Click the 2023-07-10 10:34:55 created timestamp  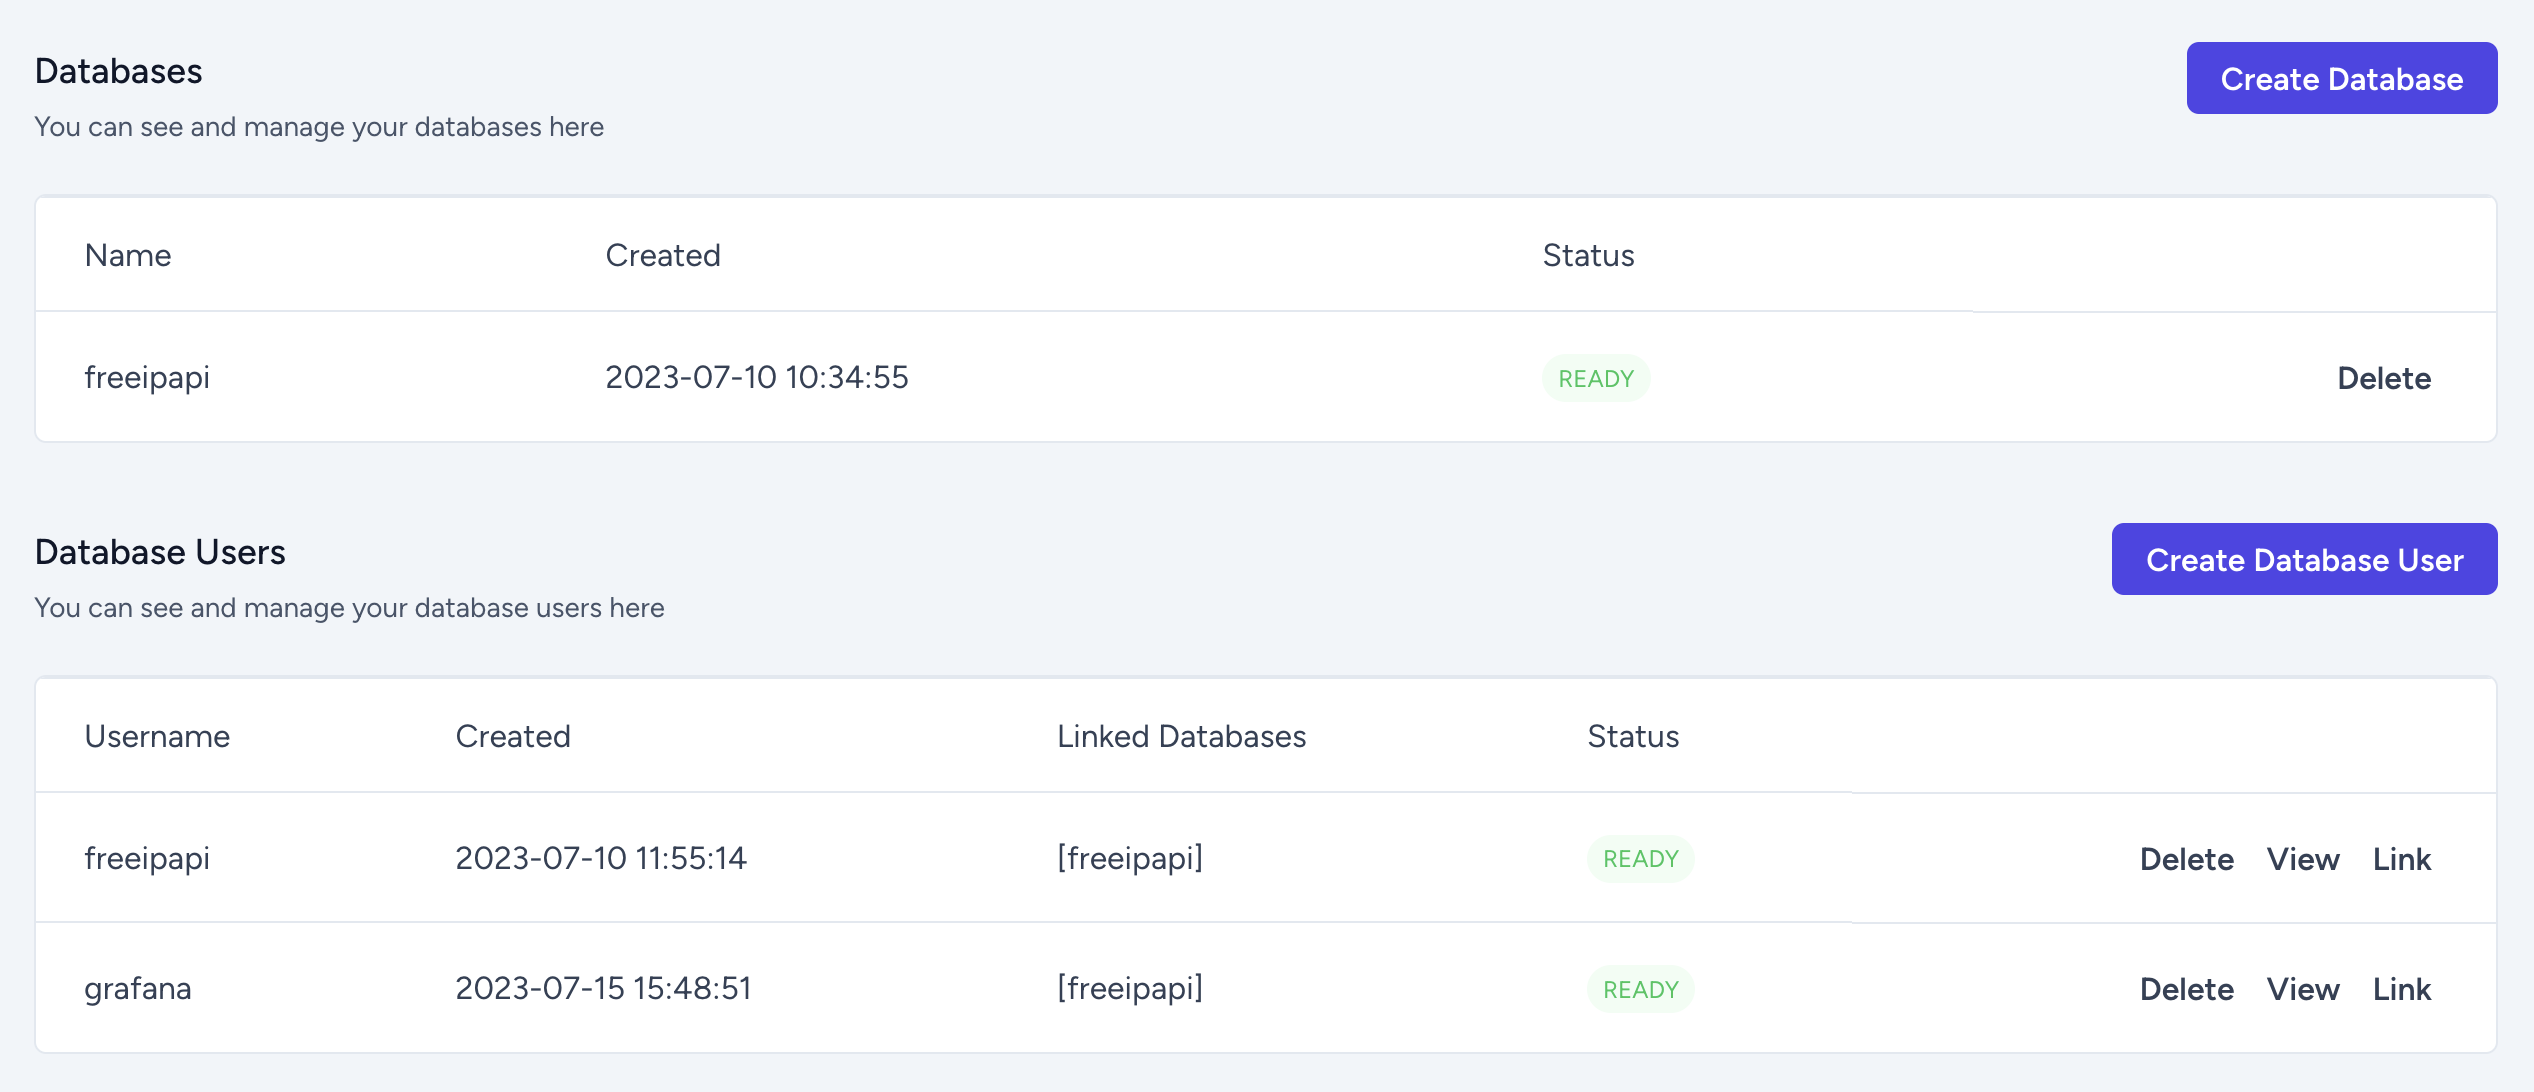click(x=757, y=377)
